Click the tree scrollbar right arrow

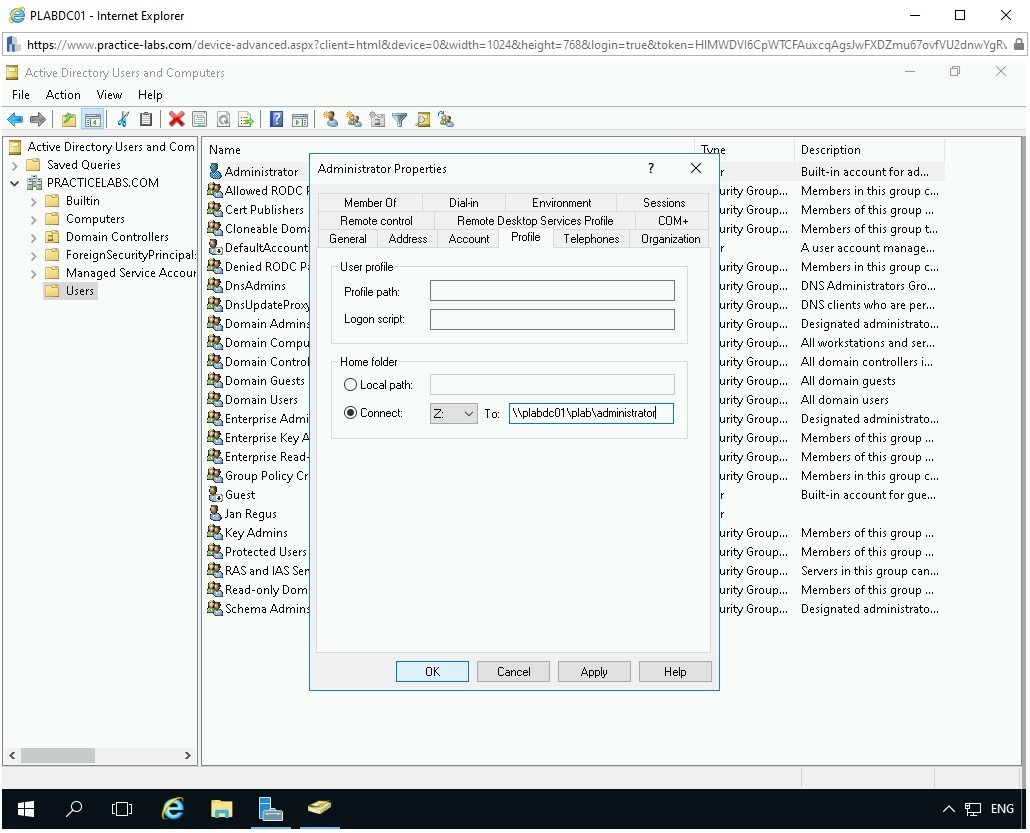pyautogui.click(x=188, y=755)
